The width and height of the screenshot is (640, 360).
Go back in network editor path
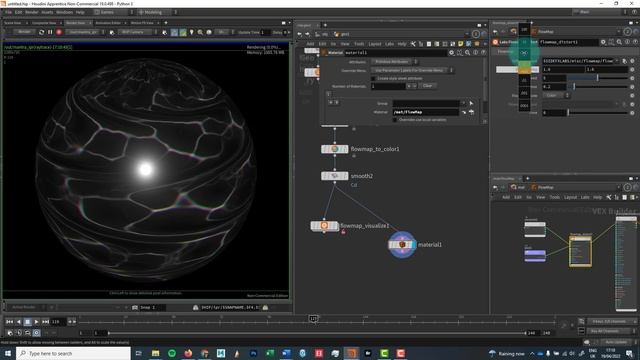(x=300, y=34)
